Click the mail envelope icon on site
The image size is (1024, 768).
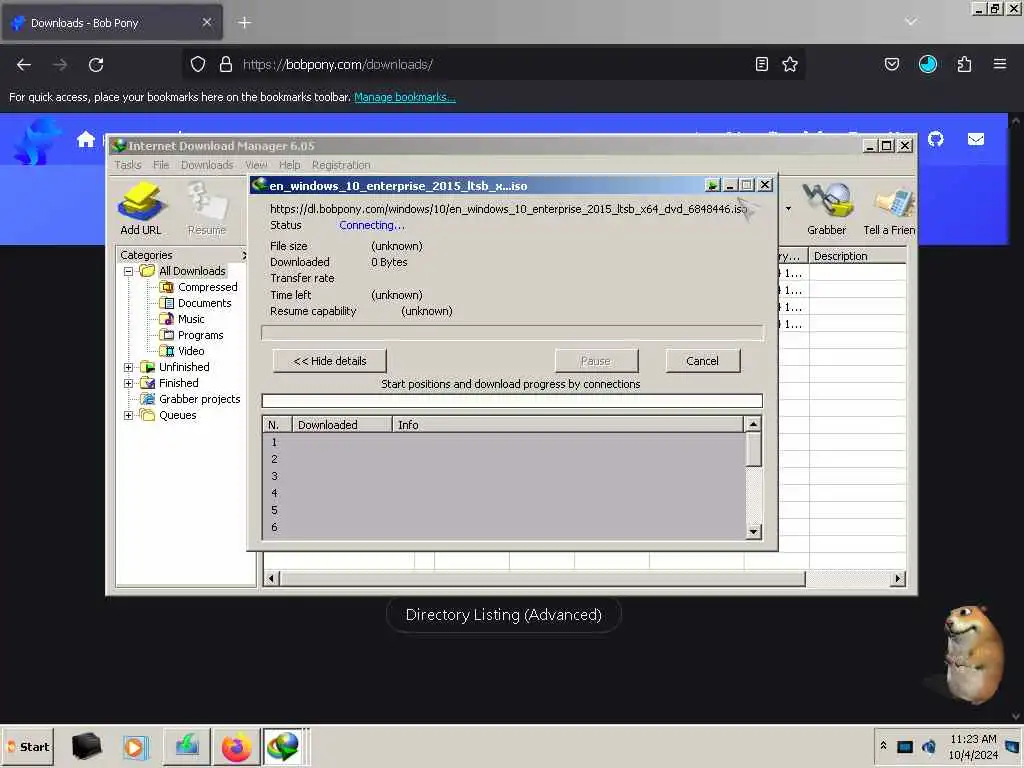[976, 140]
